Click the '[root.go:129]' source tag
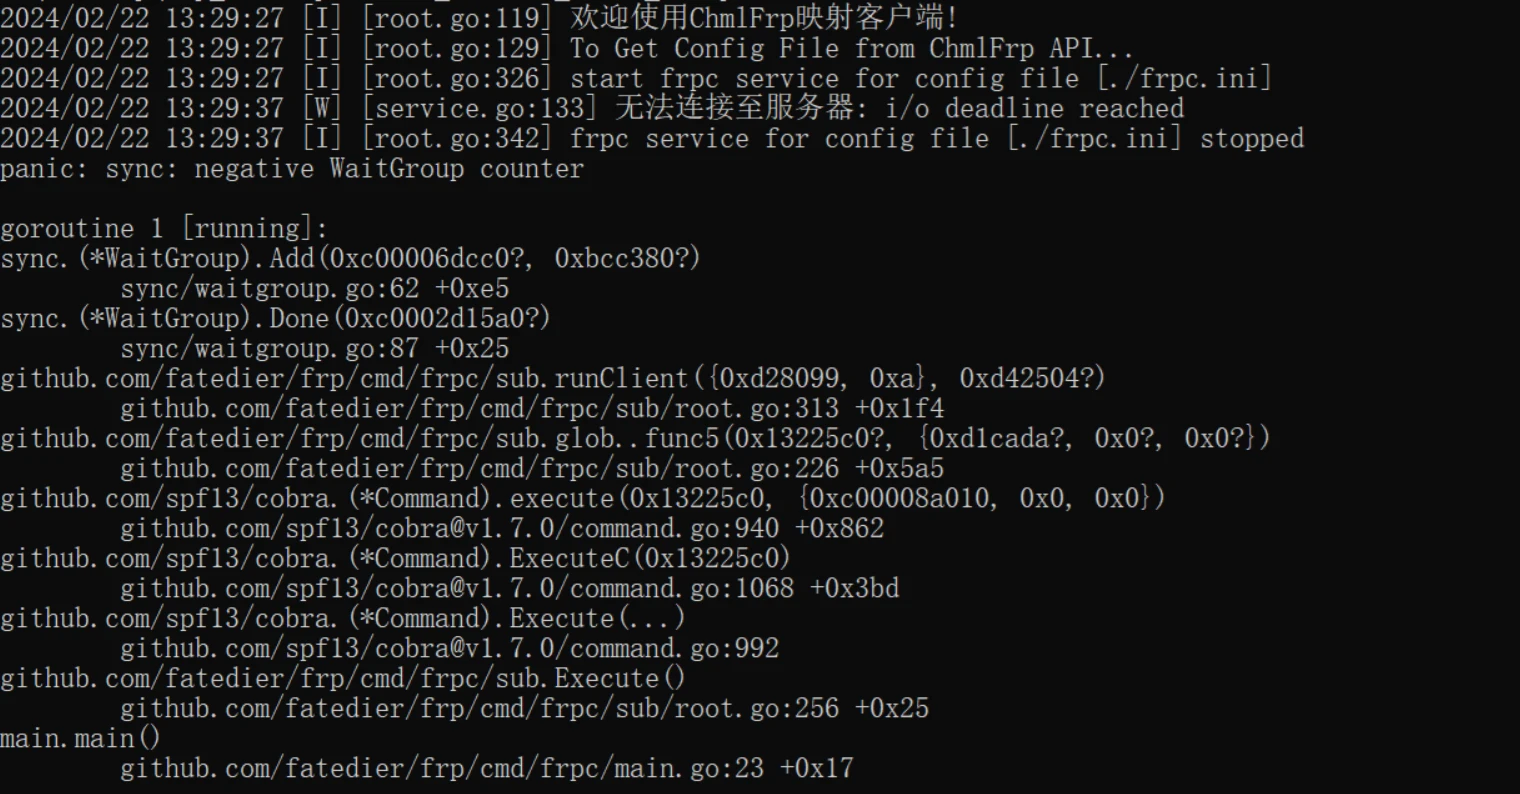The height and width of the screenshot is (794, 1520). (x=456, y=49)
